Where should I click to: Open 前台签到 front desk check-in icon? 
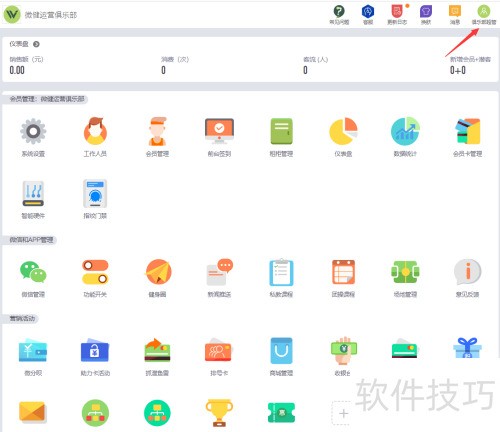219,131
